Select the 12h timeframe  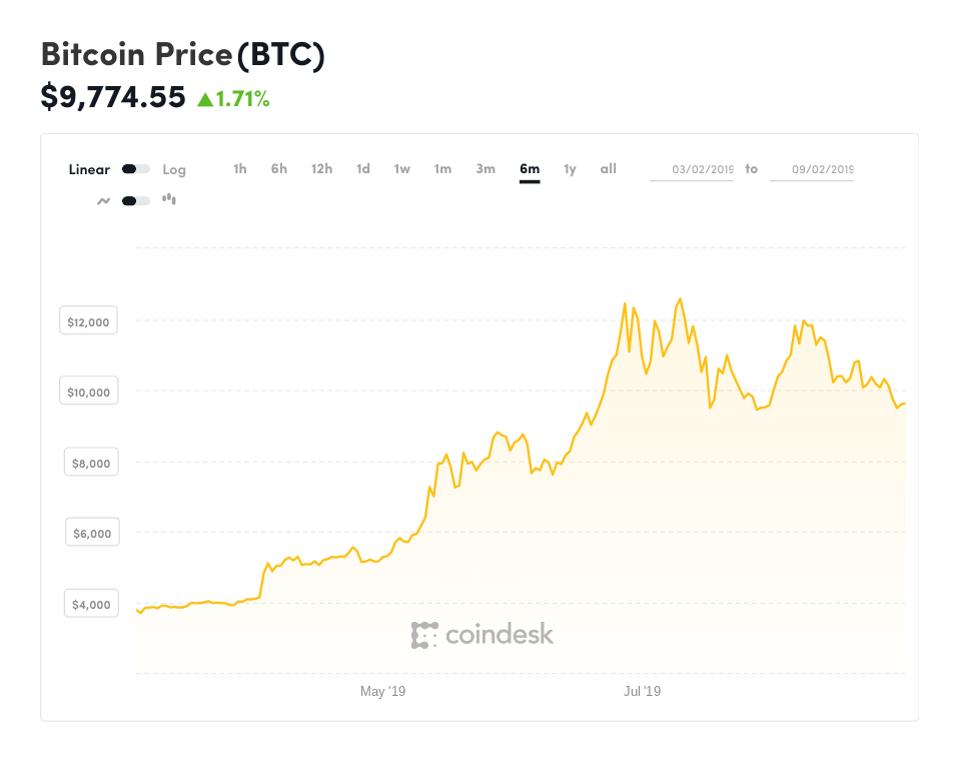pyautogui.click(x=320, y=170)
